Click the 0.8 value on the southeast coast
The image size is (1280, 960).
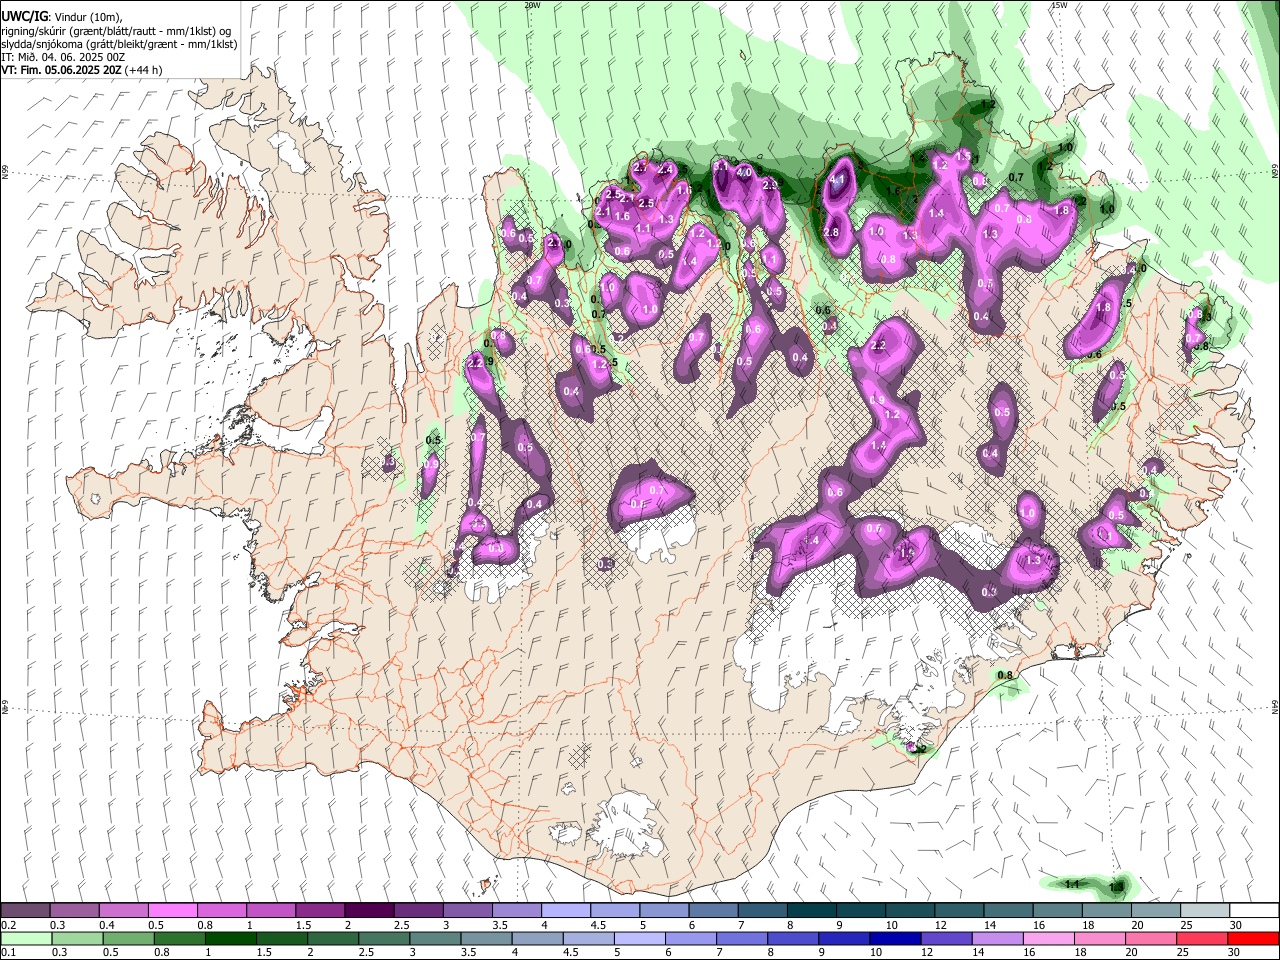click(1006, 676)
